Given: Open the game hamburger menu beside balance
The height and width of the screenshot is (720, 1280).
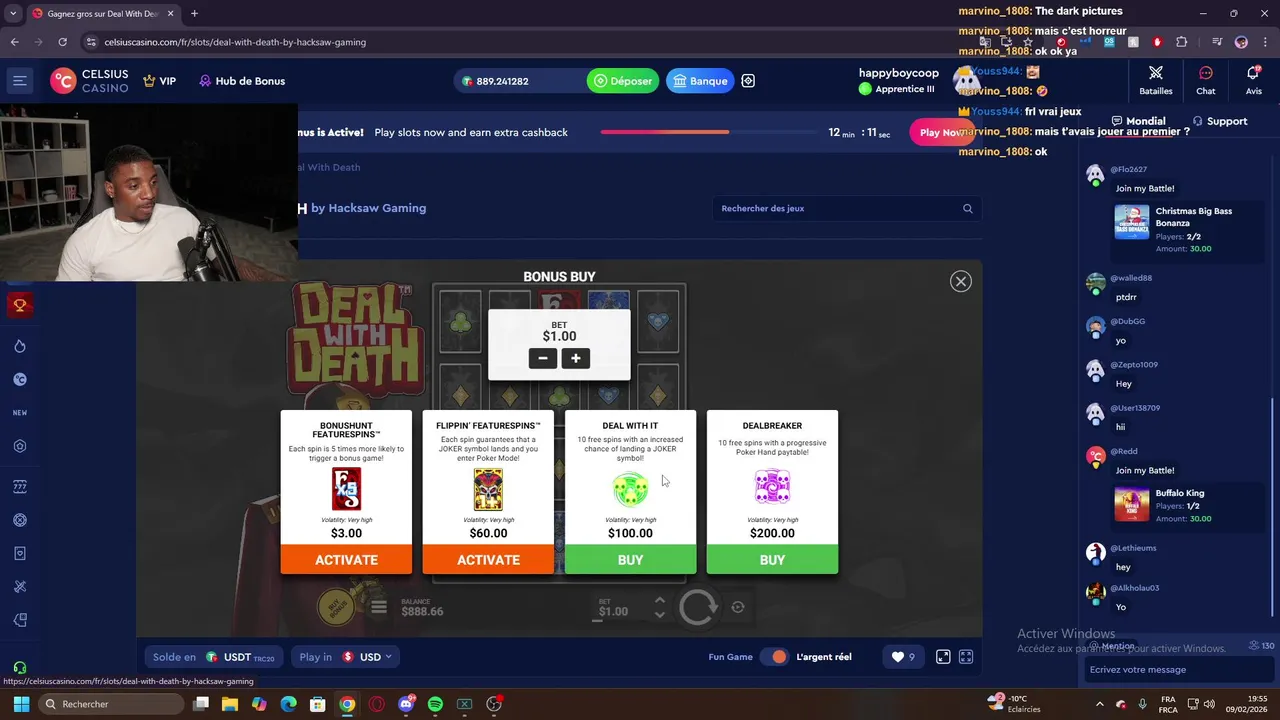Looking at the screenshot, I should click(x=378, y=607).
